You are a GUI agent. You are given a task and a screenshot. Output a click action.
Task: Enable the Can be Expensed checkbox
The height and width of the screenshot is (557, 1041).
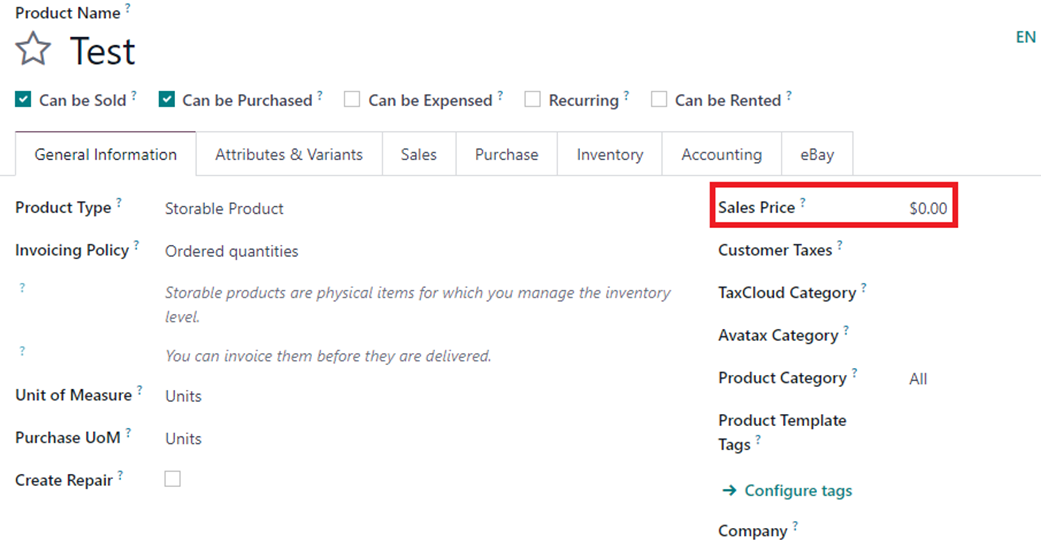[x=352, y=100]
